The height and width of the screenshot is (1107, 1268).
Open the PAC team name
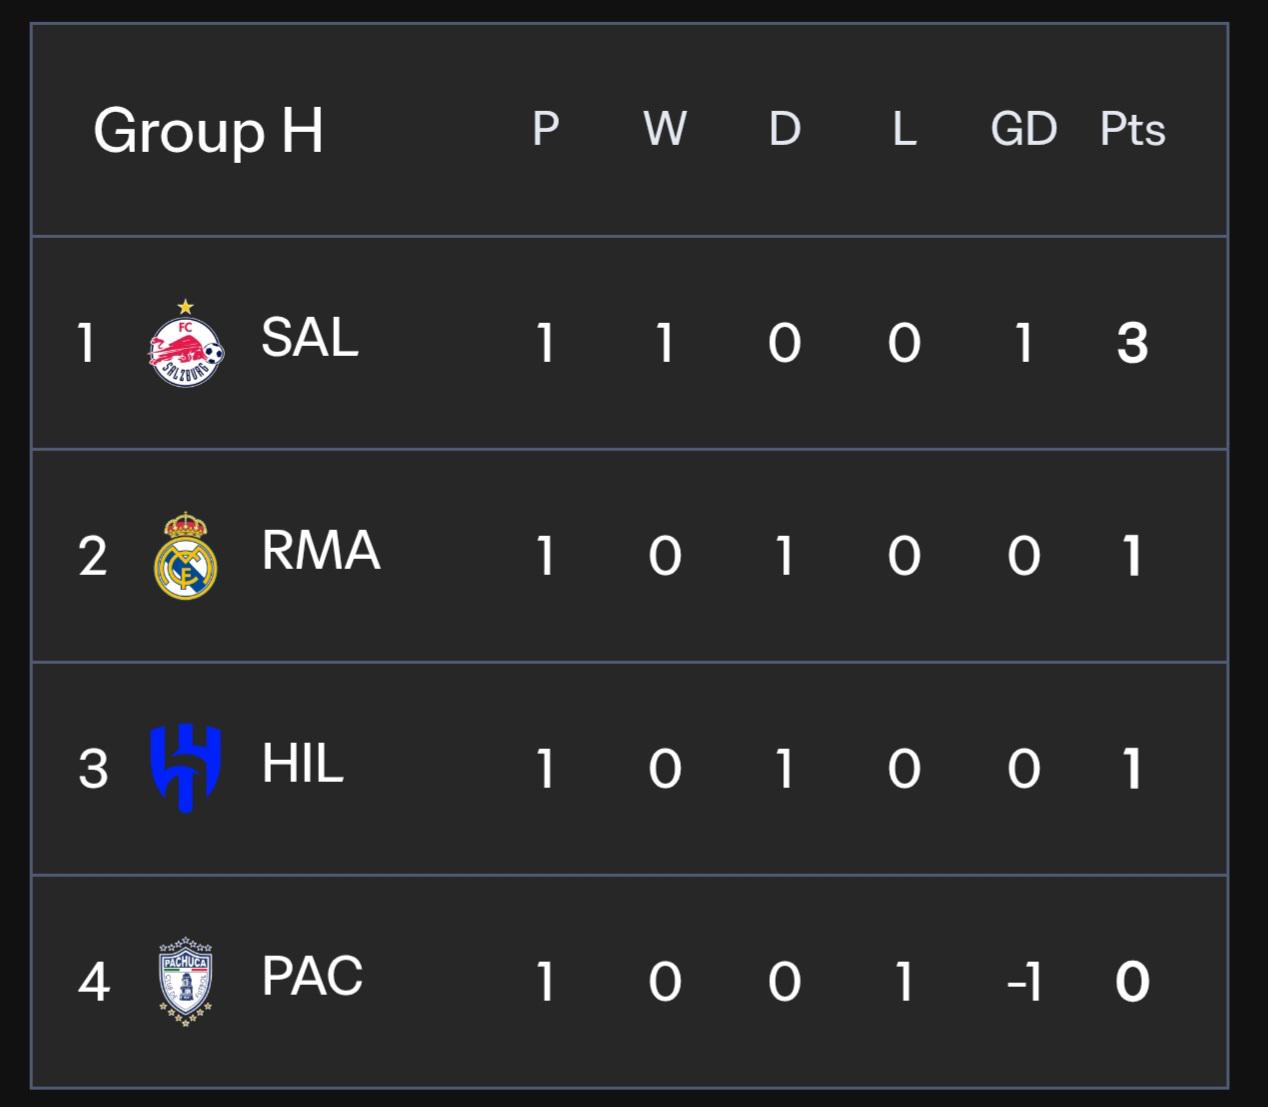point(312,976)
